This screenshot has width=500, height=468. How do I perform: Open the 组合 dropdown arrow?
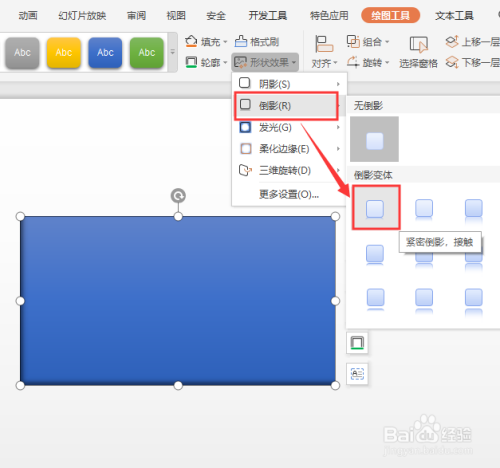tap(387, 42)
